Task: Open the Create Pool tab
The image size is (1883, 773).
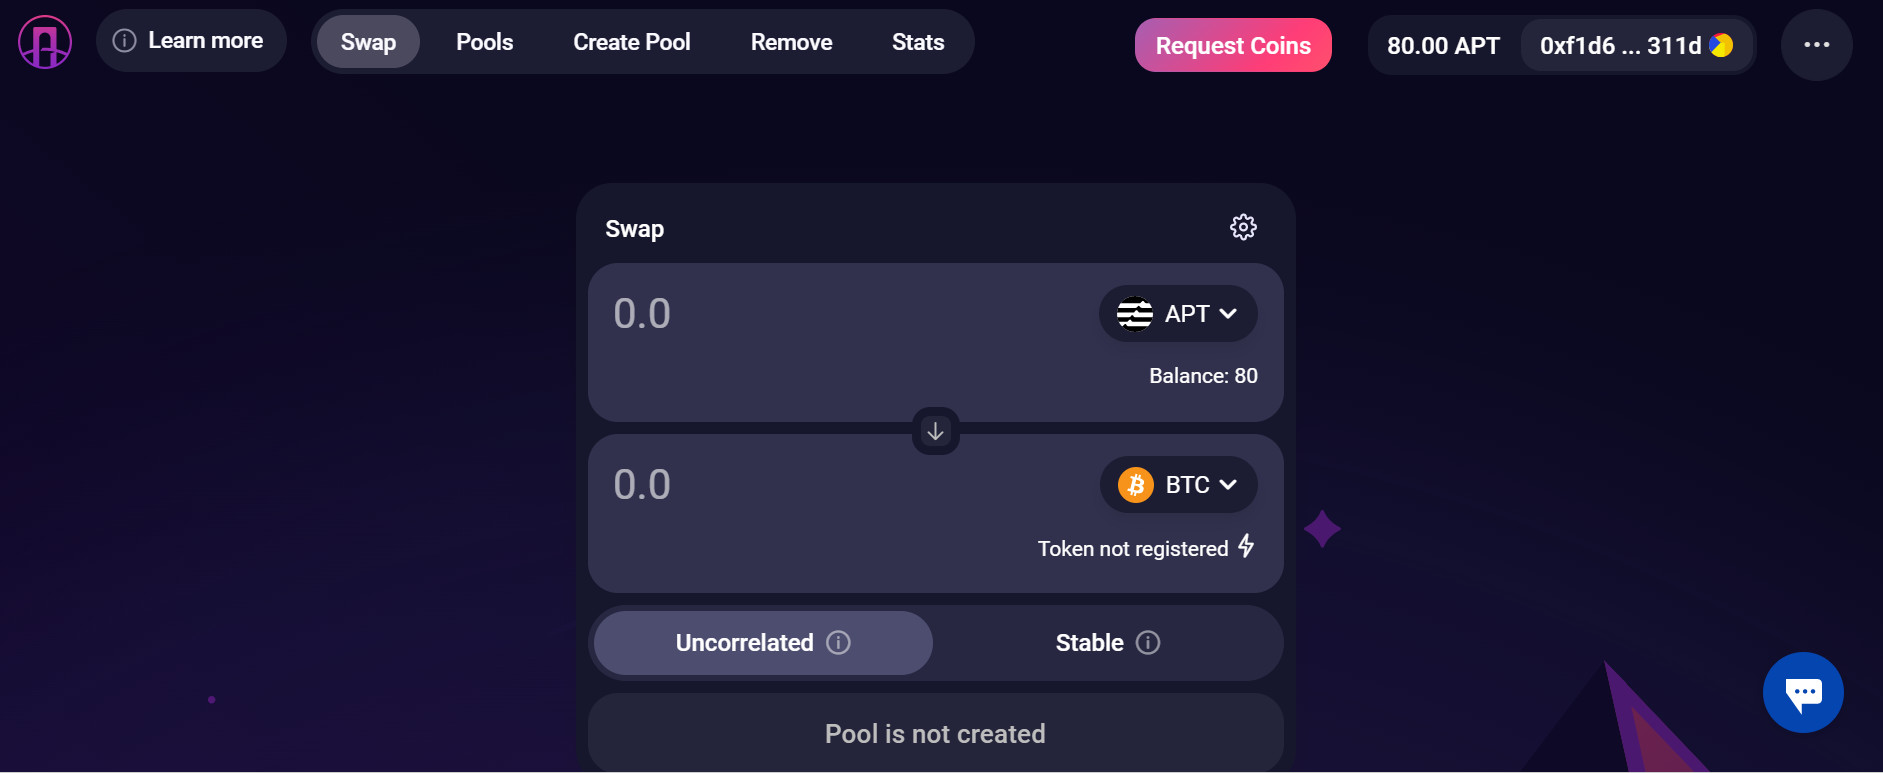Action: point(631,42)
